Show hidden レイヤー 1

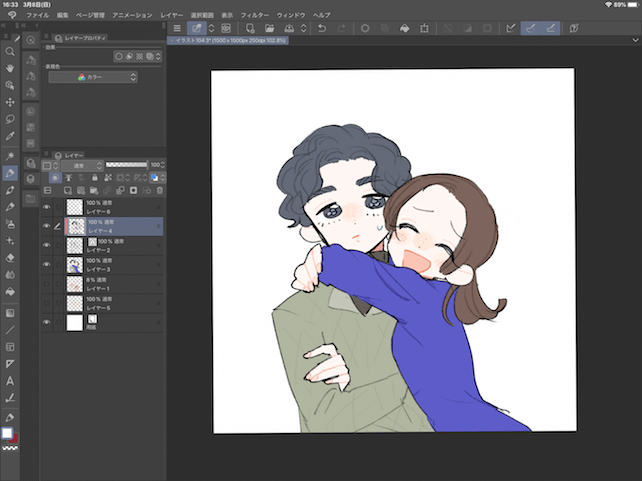[47, 284]
